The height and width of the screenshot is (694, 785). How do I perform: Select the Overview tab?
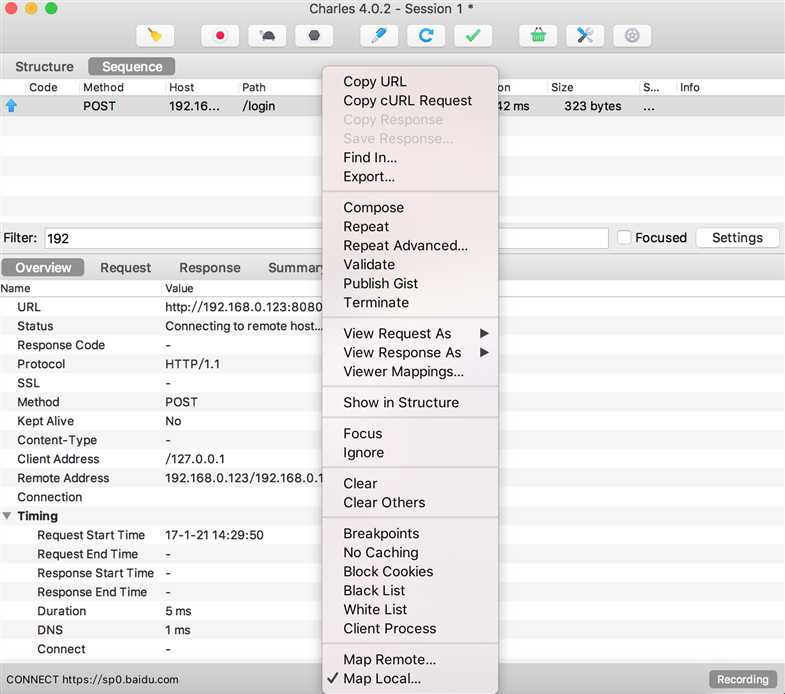coord(43,267)
